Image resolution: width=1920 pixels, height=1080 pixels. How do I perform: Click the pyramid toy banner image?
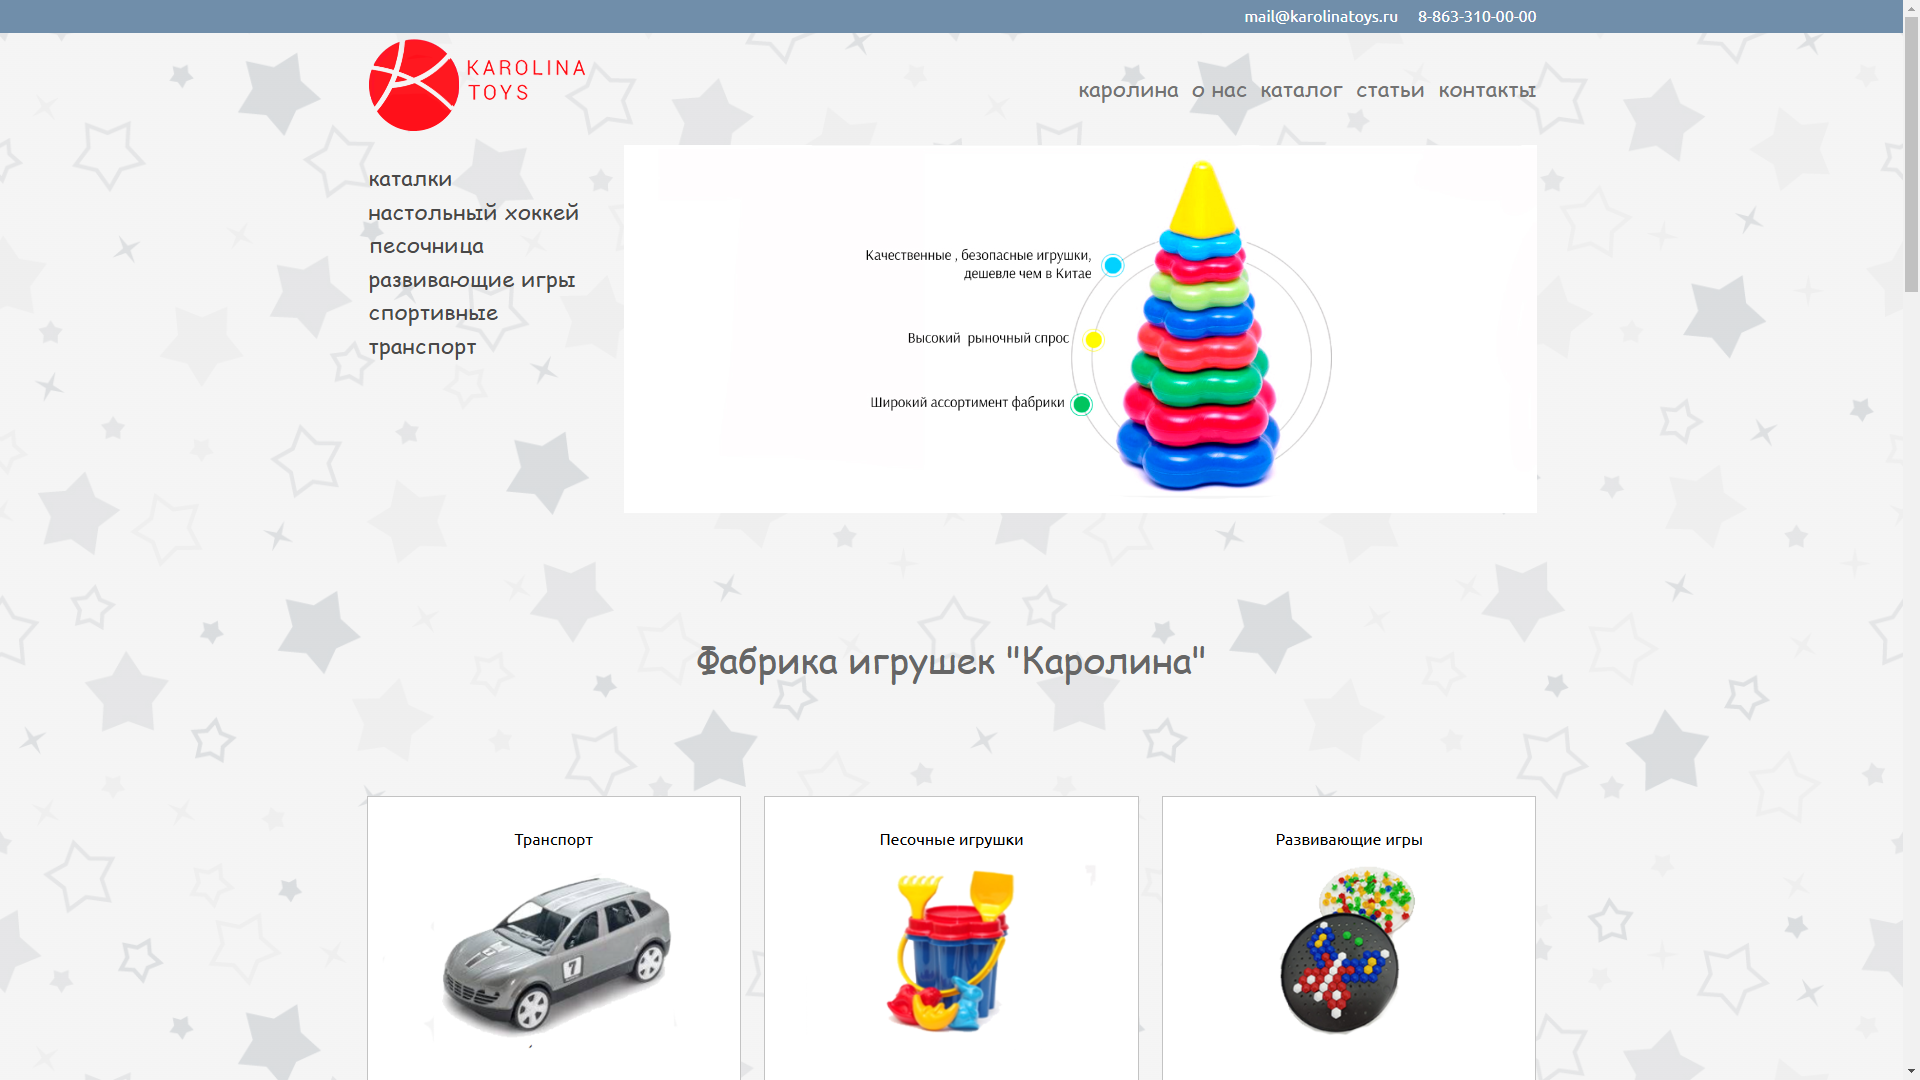pos(1200,328)
